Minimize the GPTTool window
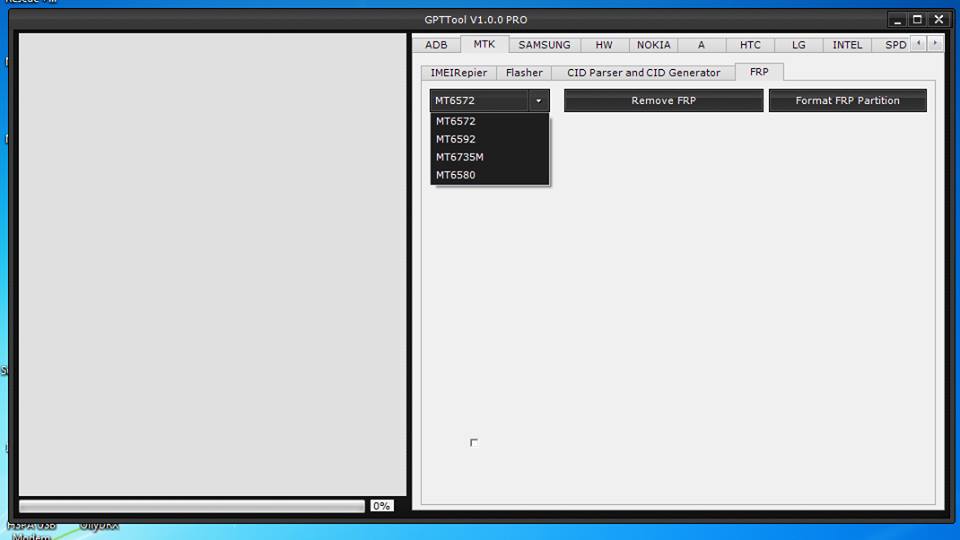This screenshot has width=960, height=540. pos(898,20)
